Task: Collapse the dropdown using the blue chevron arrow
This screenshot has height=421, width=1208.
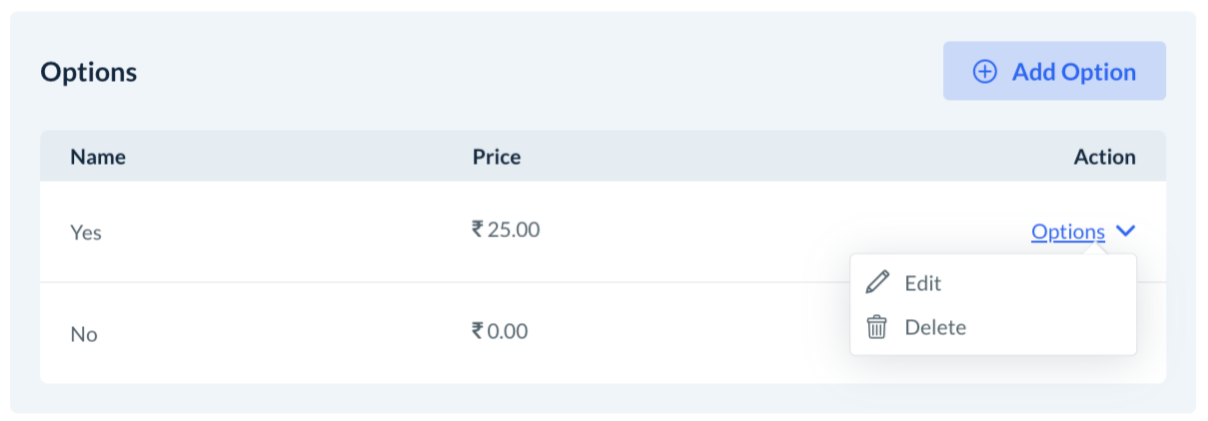Action: click(x=1125, y=232)
